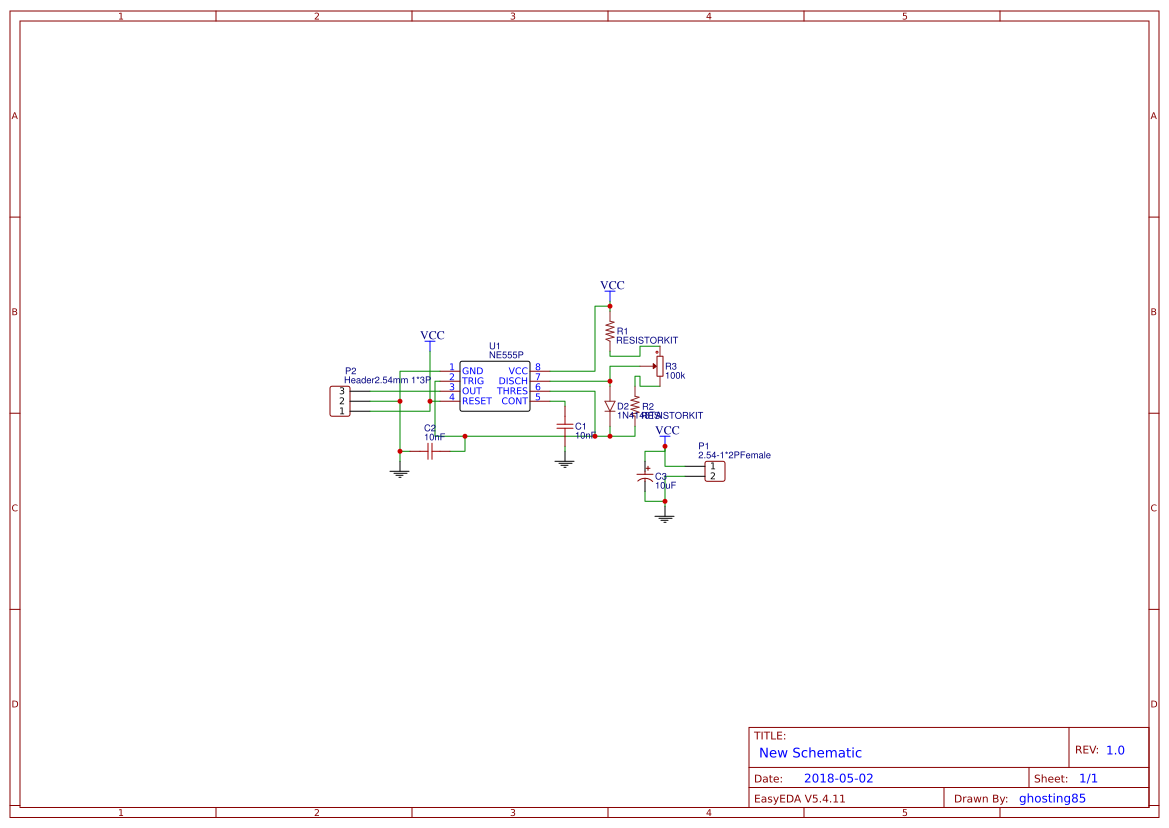
Task: Select resistor R1 labeled RESISTORKIT
Action: tap(610, 331)
